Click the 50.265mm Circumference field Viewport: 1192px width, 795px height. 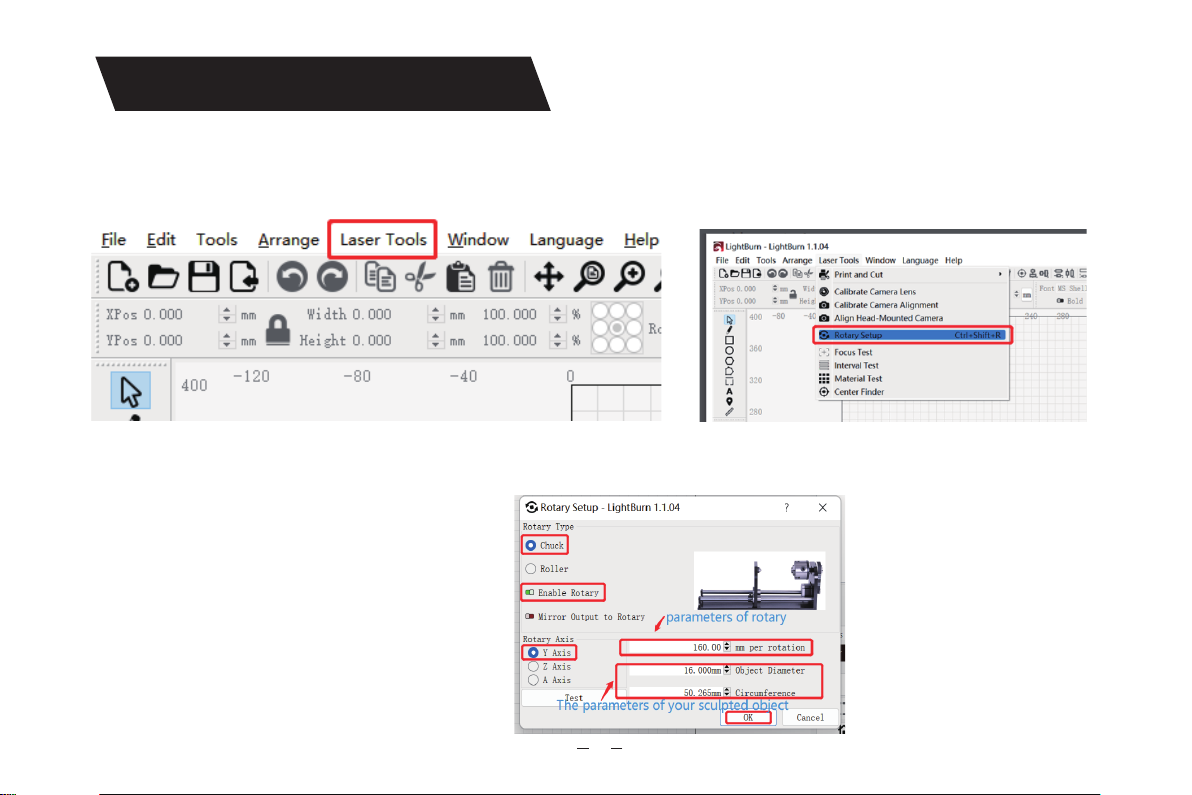point(675,692)
